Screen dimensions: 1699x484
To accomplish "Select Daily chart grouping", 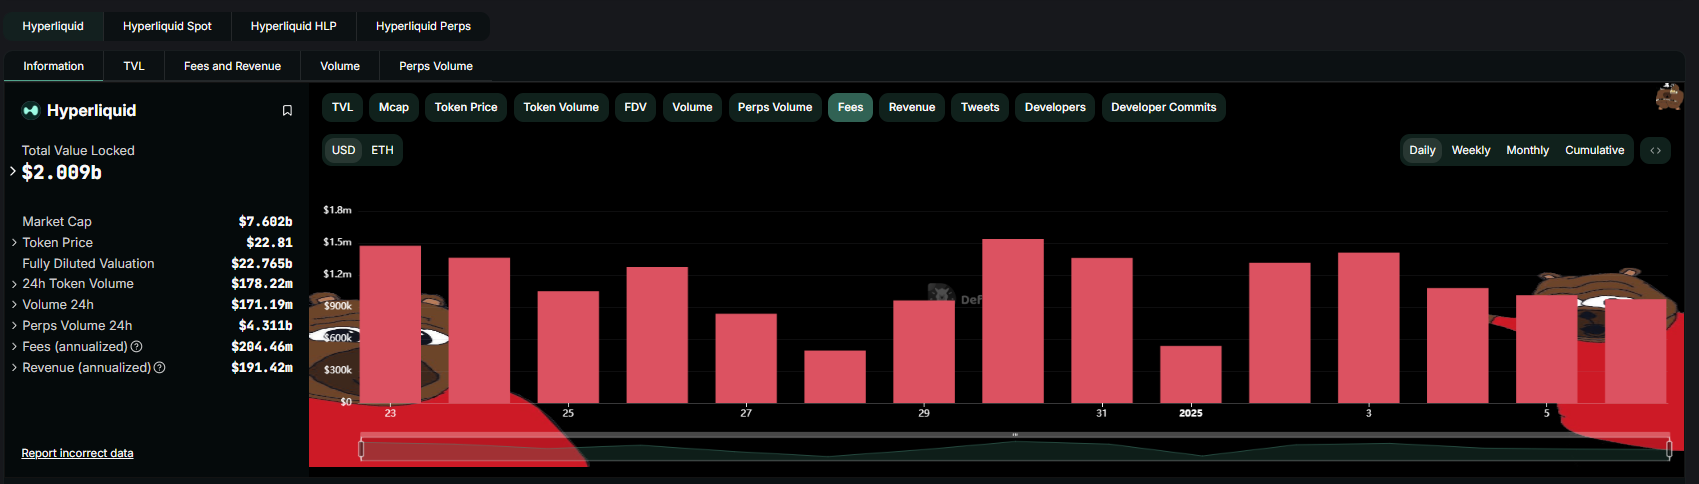I will pyautogui.click(x=1422, y=150).
